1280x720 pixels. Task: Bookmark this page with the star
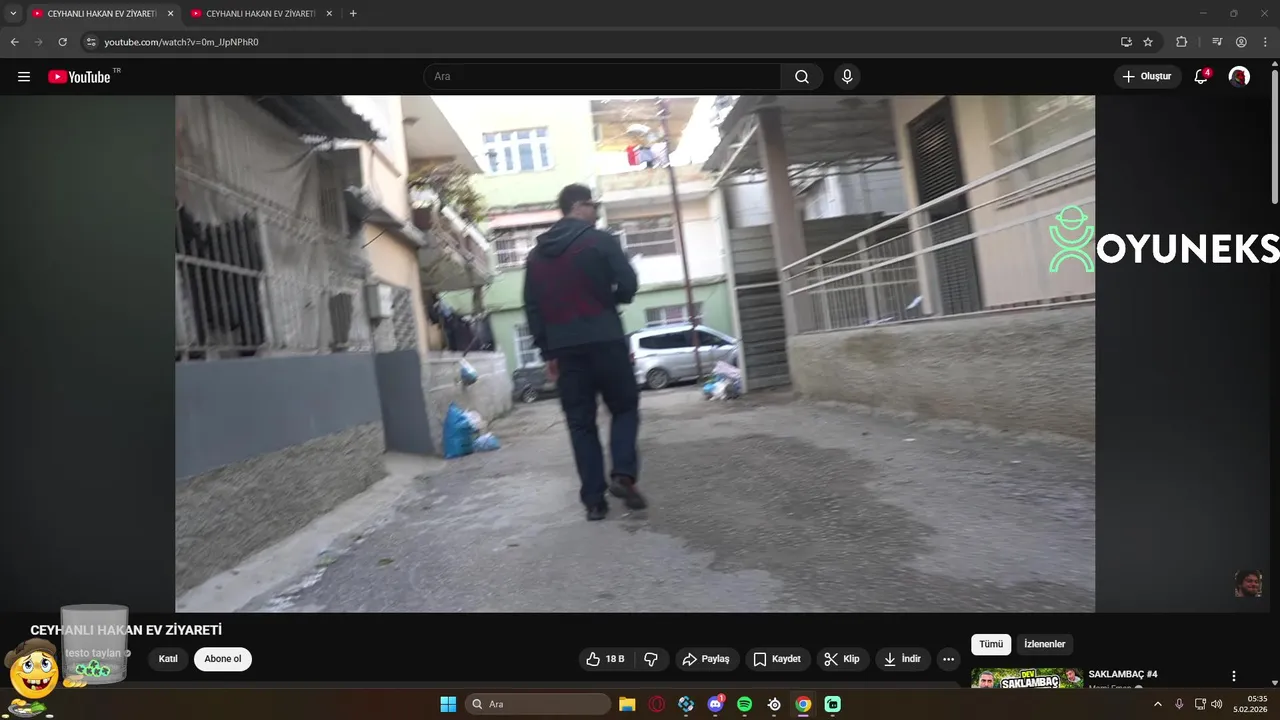tap(1148, 42)
